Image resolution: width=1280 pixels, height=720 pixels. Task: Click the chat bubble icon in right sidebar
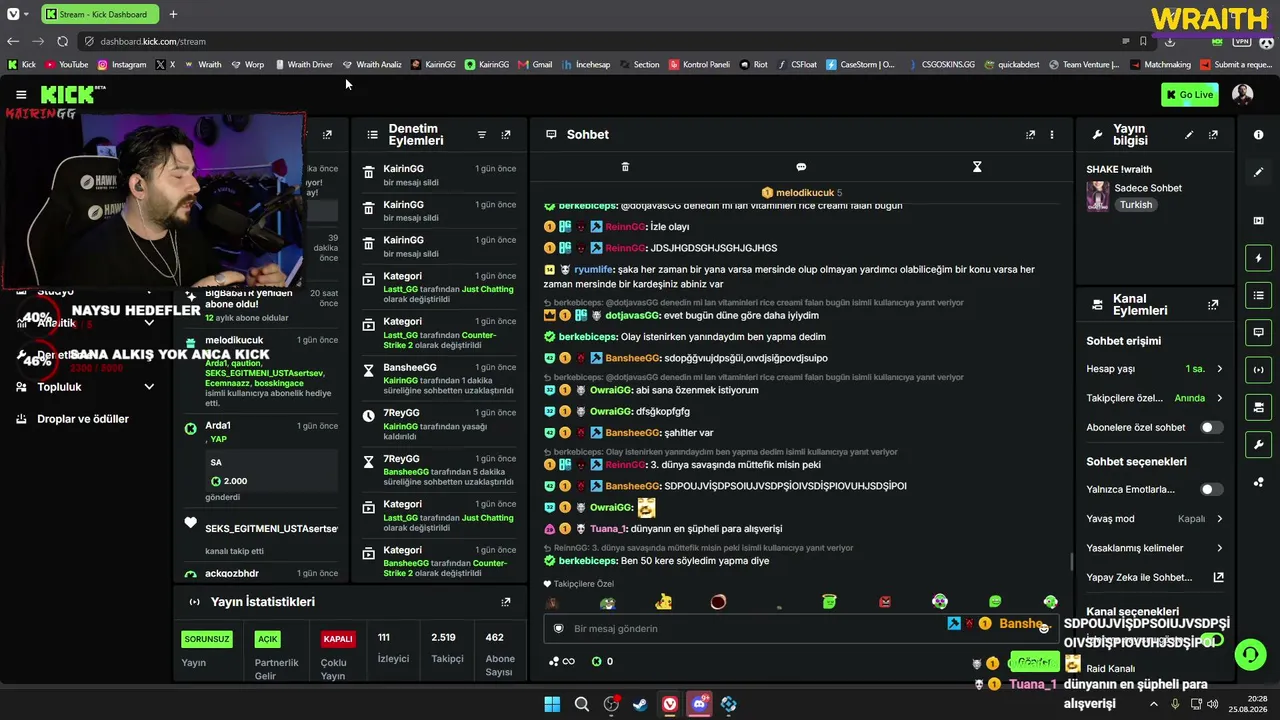coord(1258,332)
